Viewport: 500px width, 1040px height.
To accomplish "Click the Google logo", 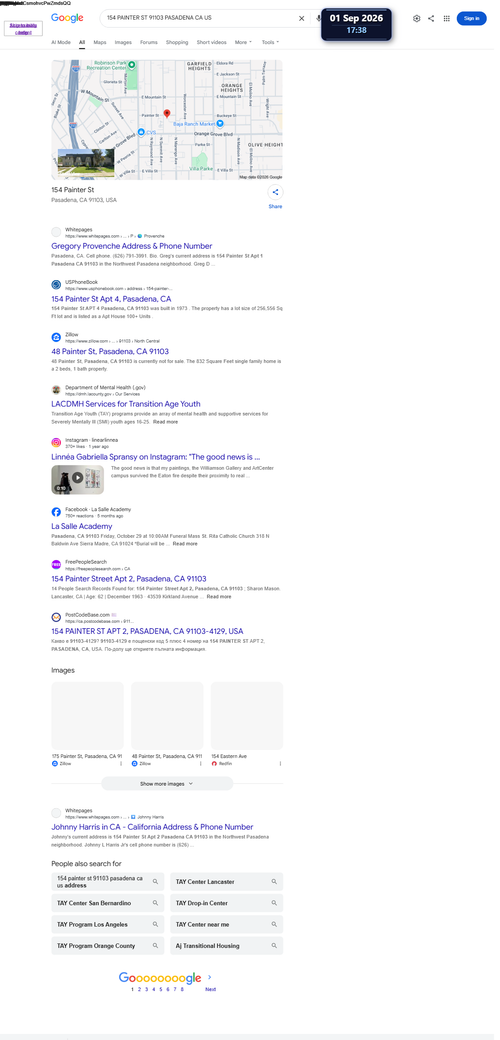I will point(67,18).
